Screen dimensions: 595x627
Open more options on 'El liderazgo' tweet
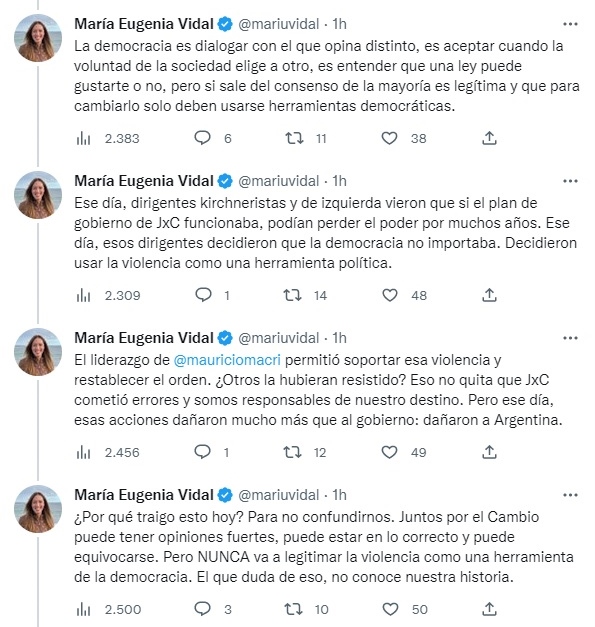pyautogui.click(x=570, y=338)
